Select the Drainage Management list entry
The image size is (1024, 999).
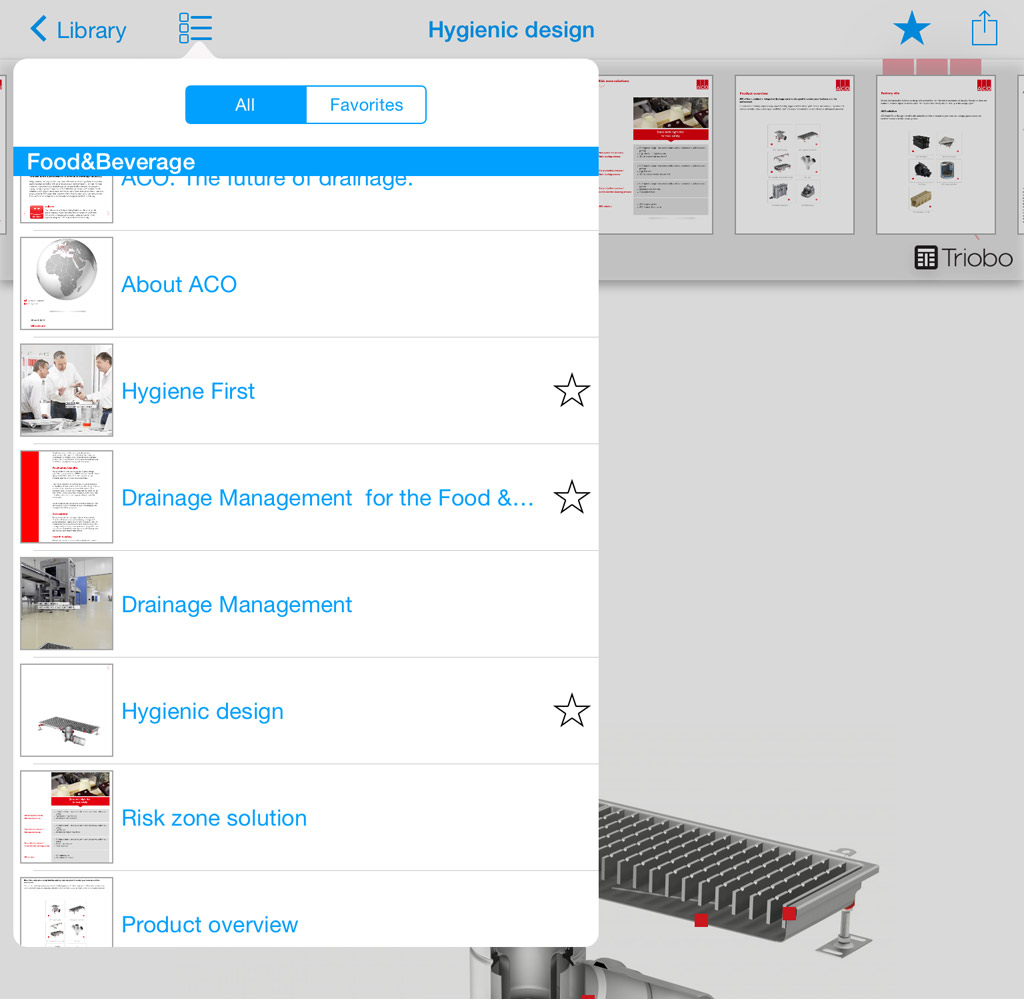tap(237, 604)
